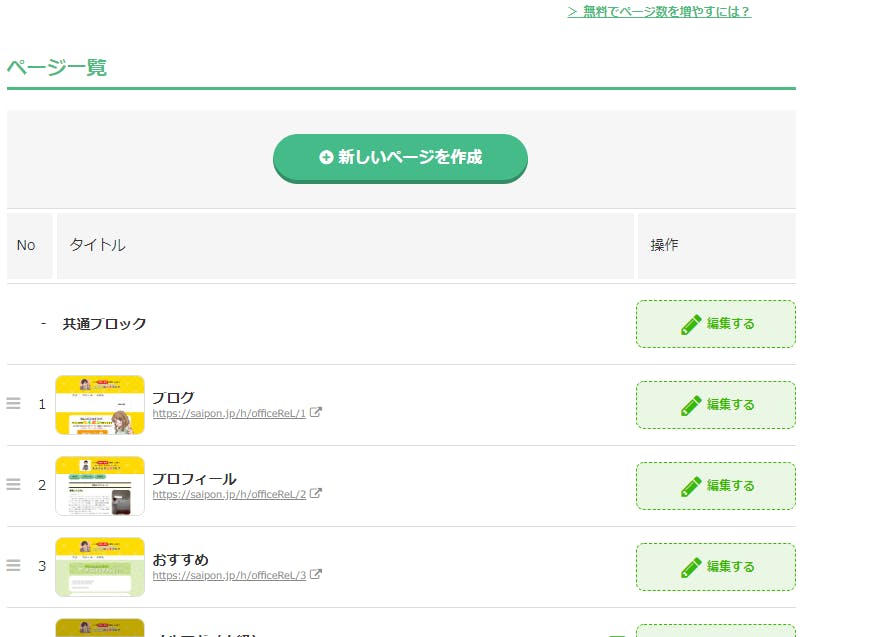Open the external link icon beside officeReL/3
This screenshot has height=637, width=895.
pyautogui.click(x=316, y=574)
